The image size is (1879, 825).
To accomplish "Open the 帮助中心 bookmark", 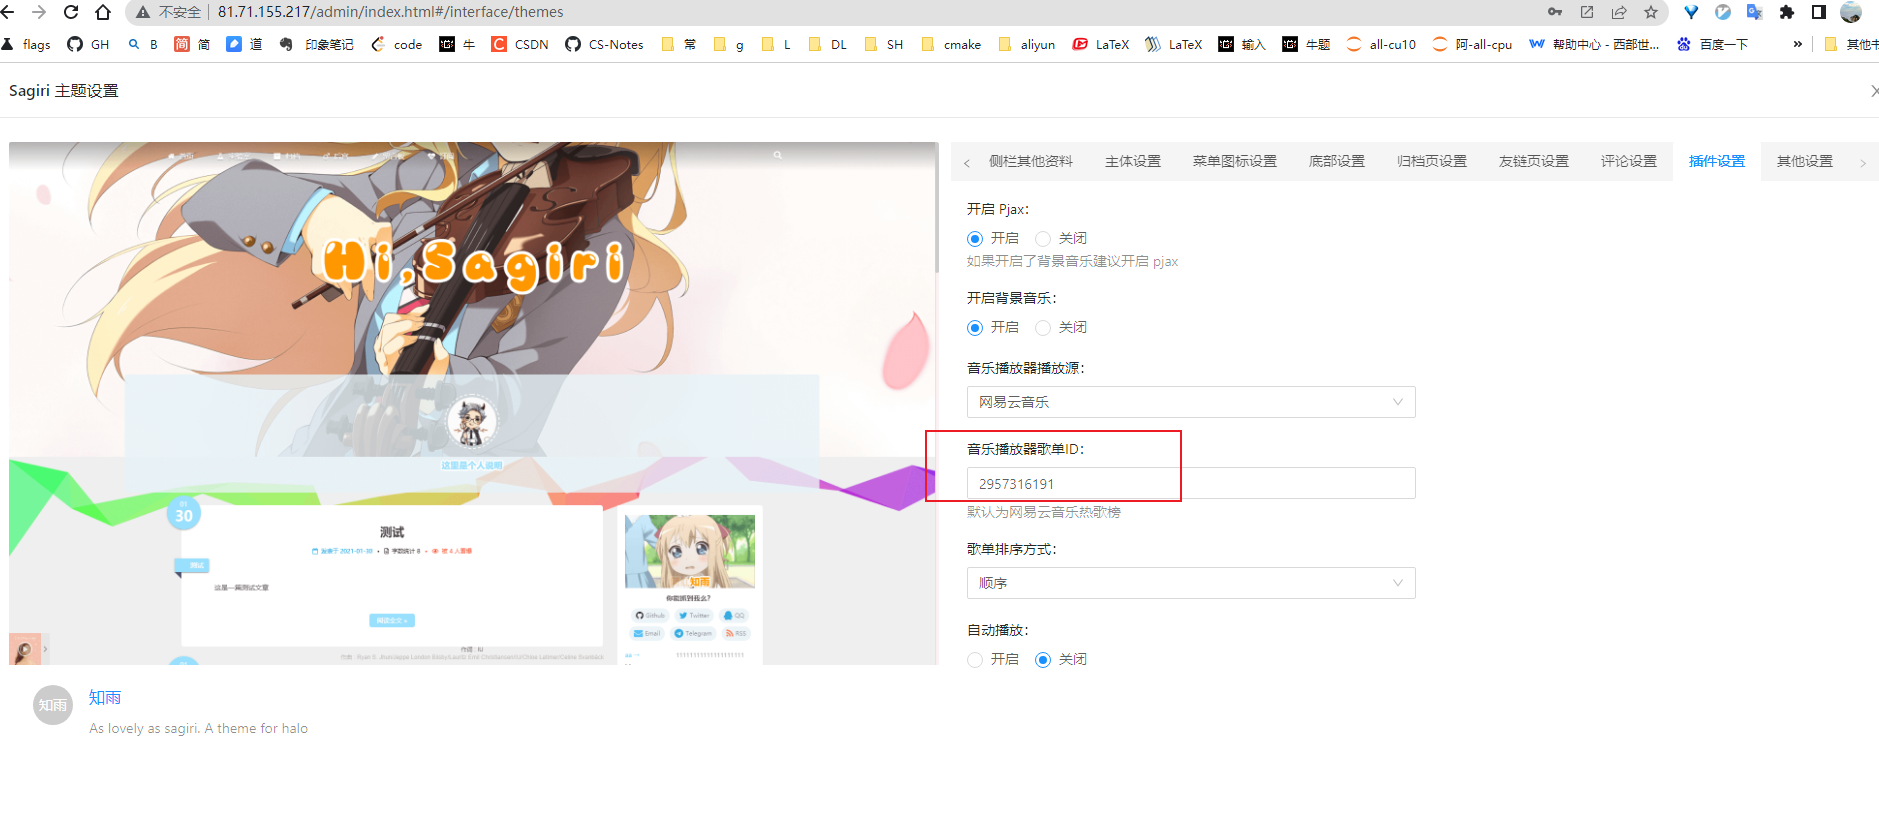I will (1594, 44).
